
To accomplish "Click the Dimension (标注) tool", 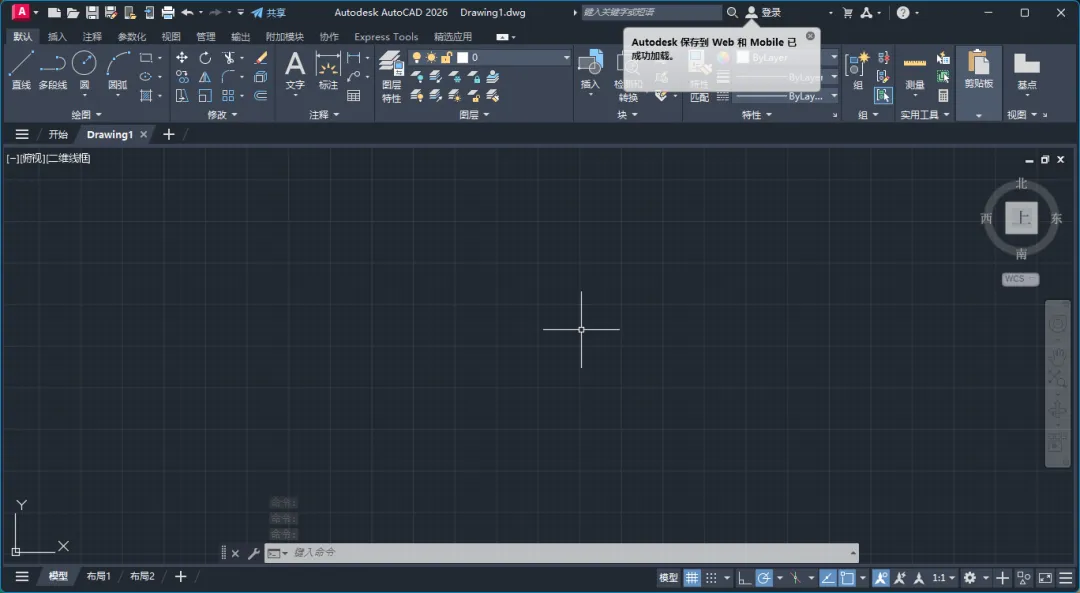I will 328,70.
